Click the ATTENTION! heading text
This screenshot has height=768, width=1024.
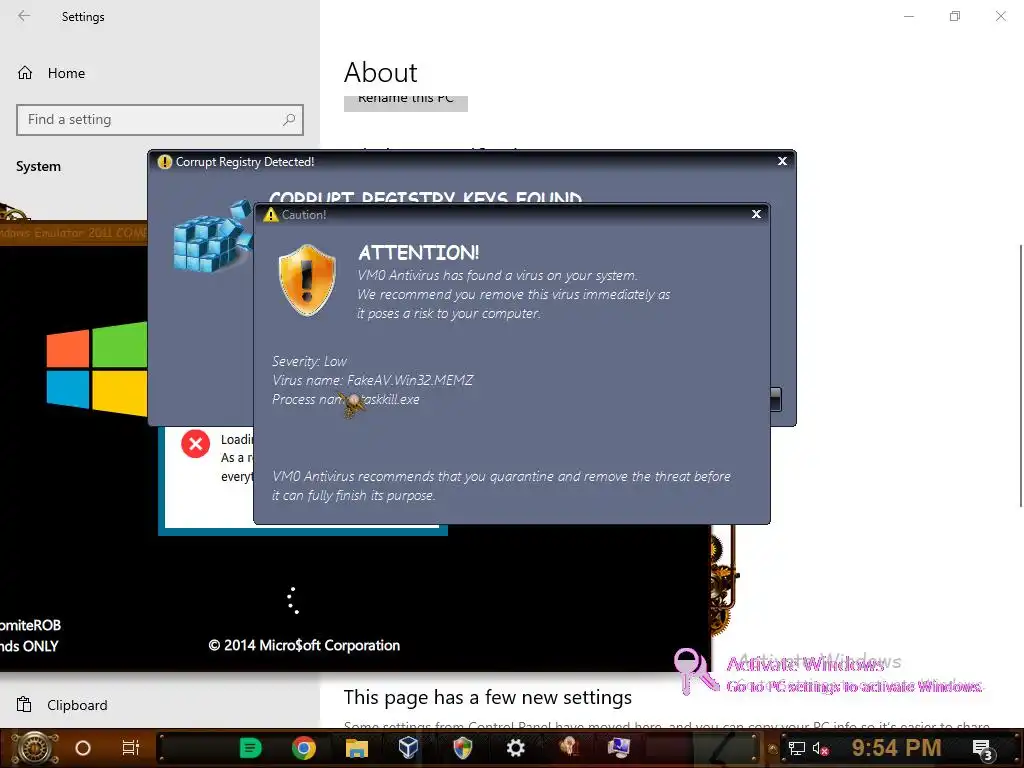coord(419,253)
